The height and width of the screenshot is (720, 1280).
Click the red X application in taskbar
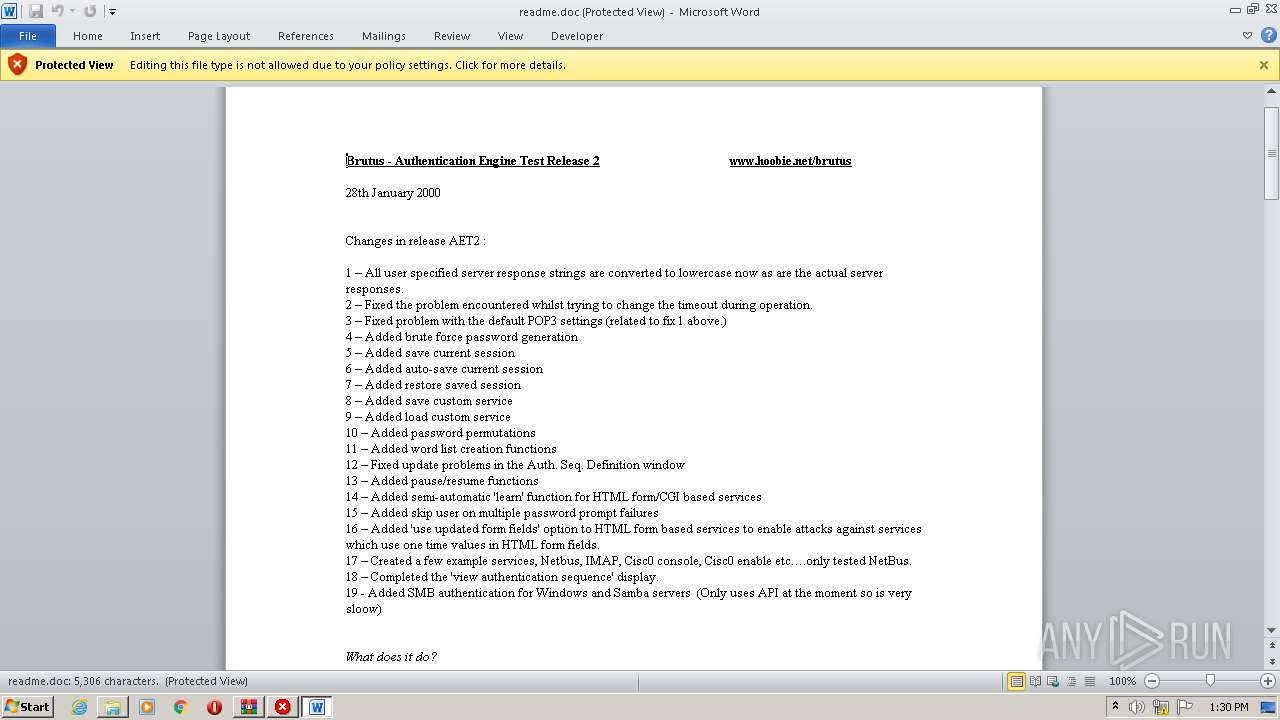click(282, 707)
